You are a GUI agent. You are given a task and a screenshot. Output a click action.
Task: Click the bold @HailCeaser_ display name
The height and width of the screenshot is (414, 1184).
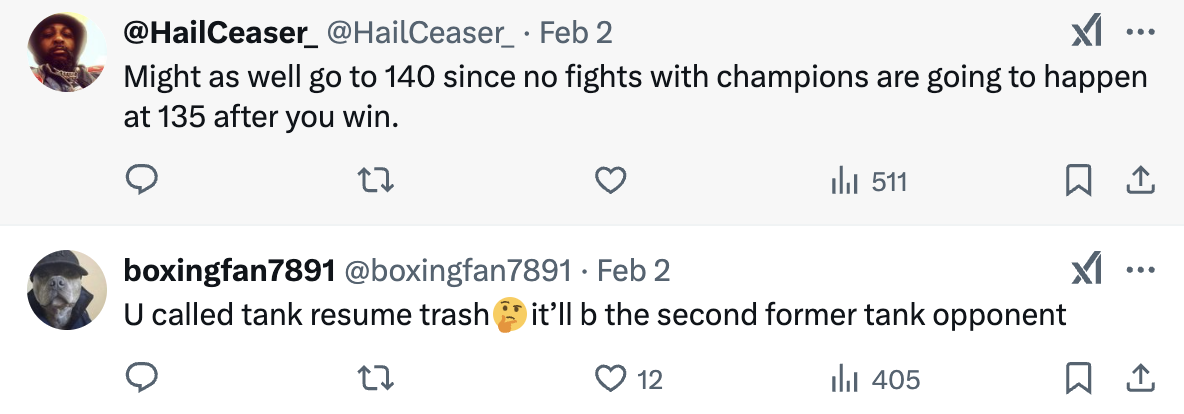(x=220, y=33)
